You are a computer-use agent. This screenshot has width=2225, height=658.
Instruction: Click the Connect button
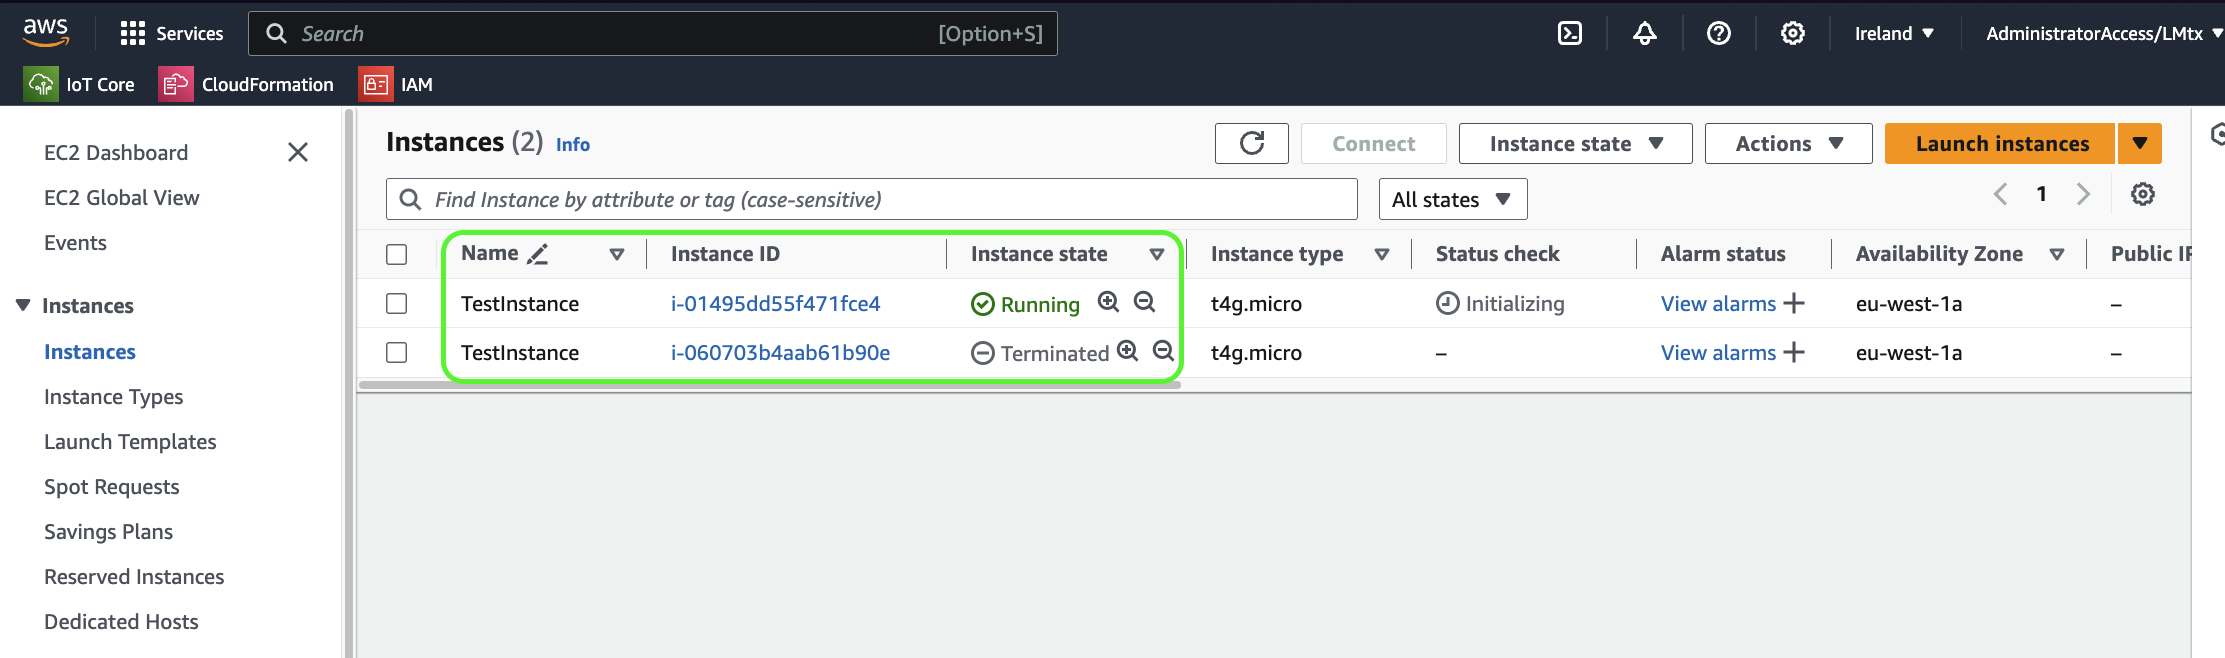(1373, 143)
